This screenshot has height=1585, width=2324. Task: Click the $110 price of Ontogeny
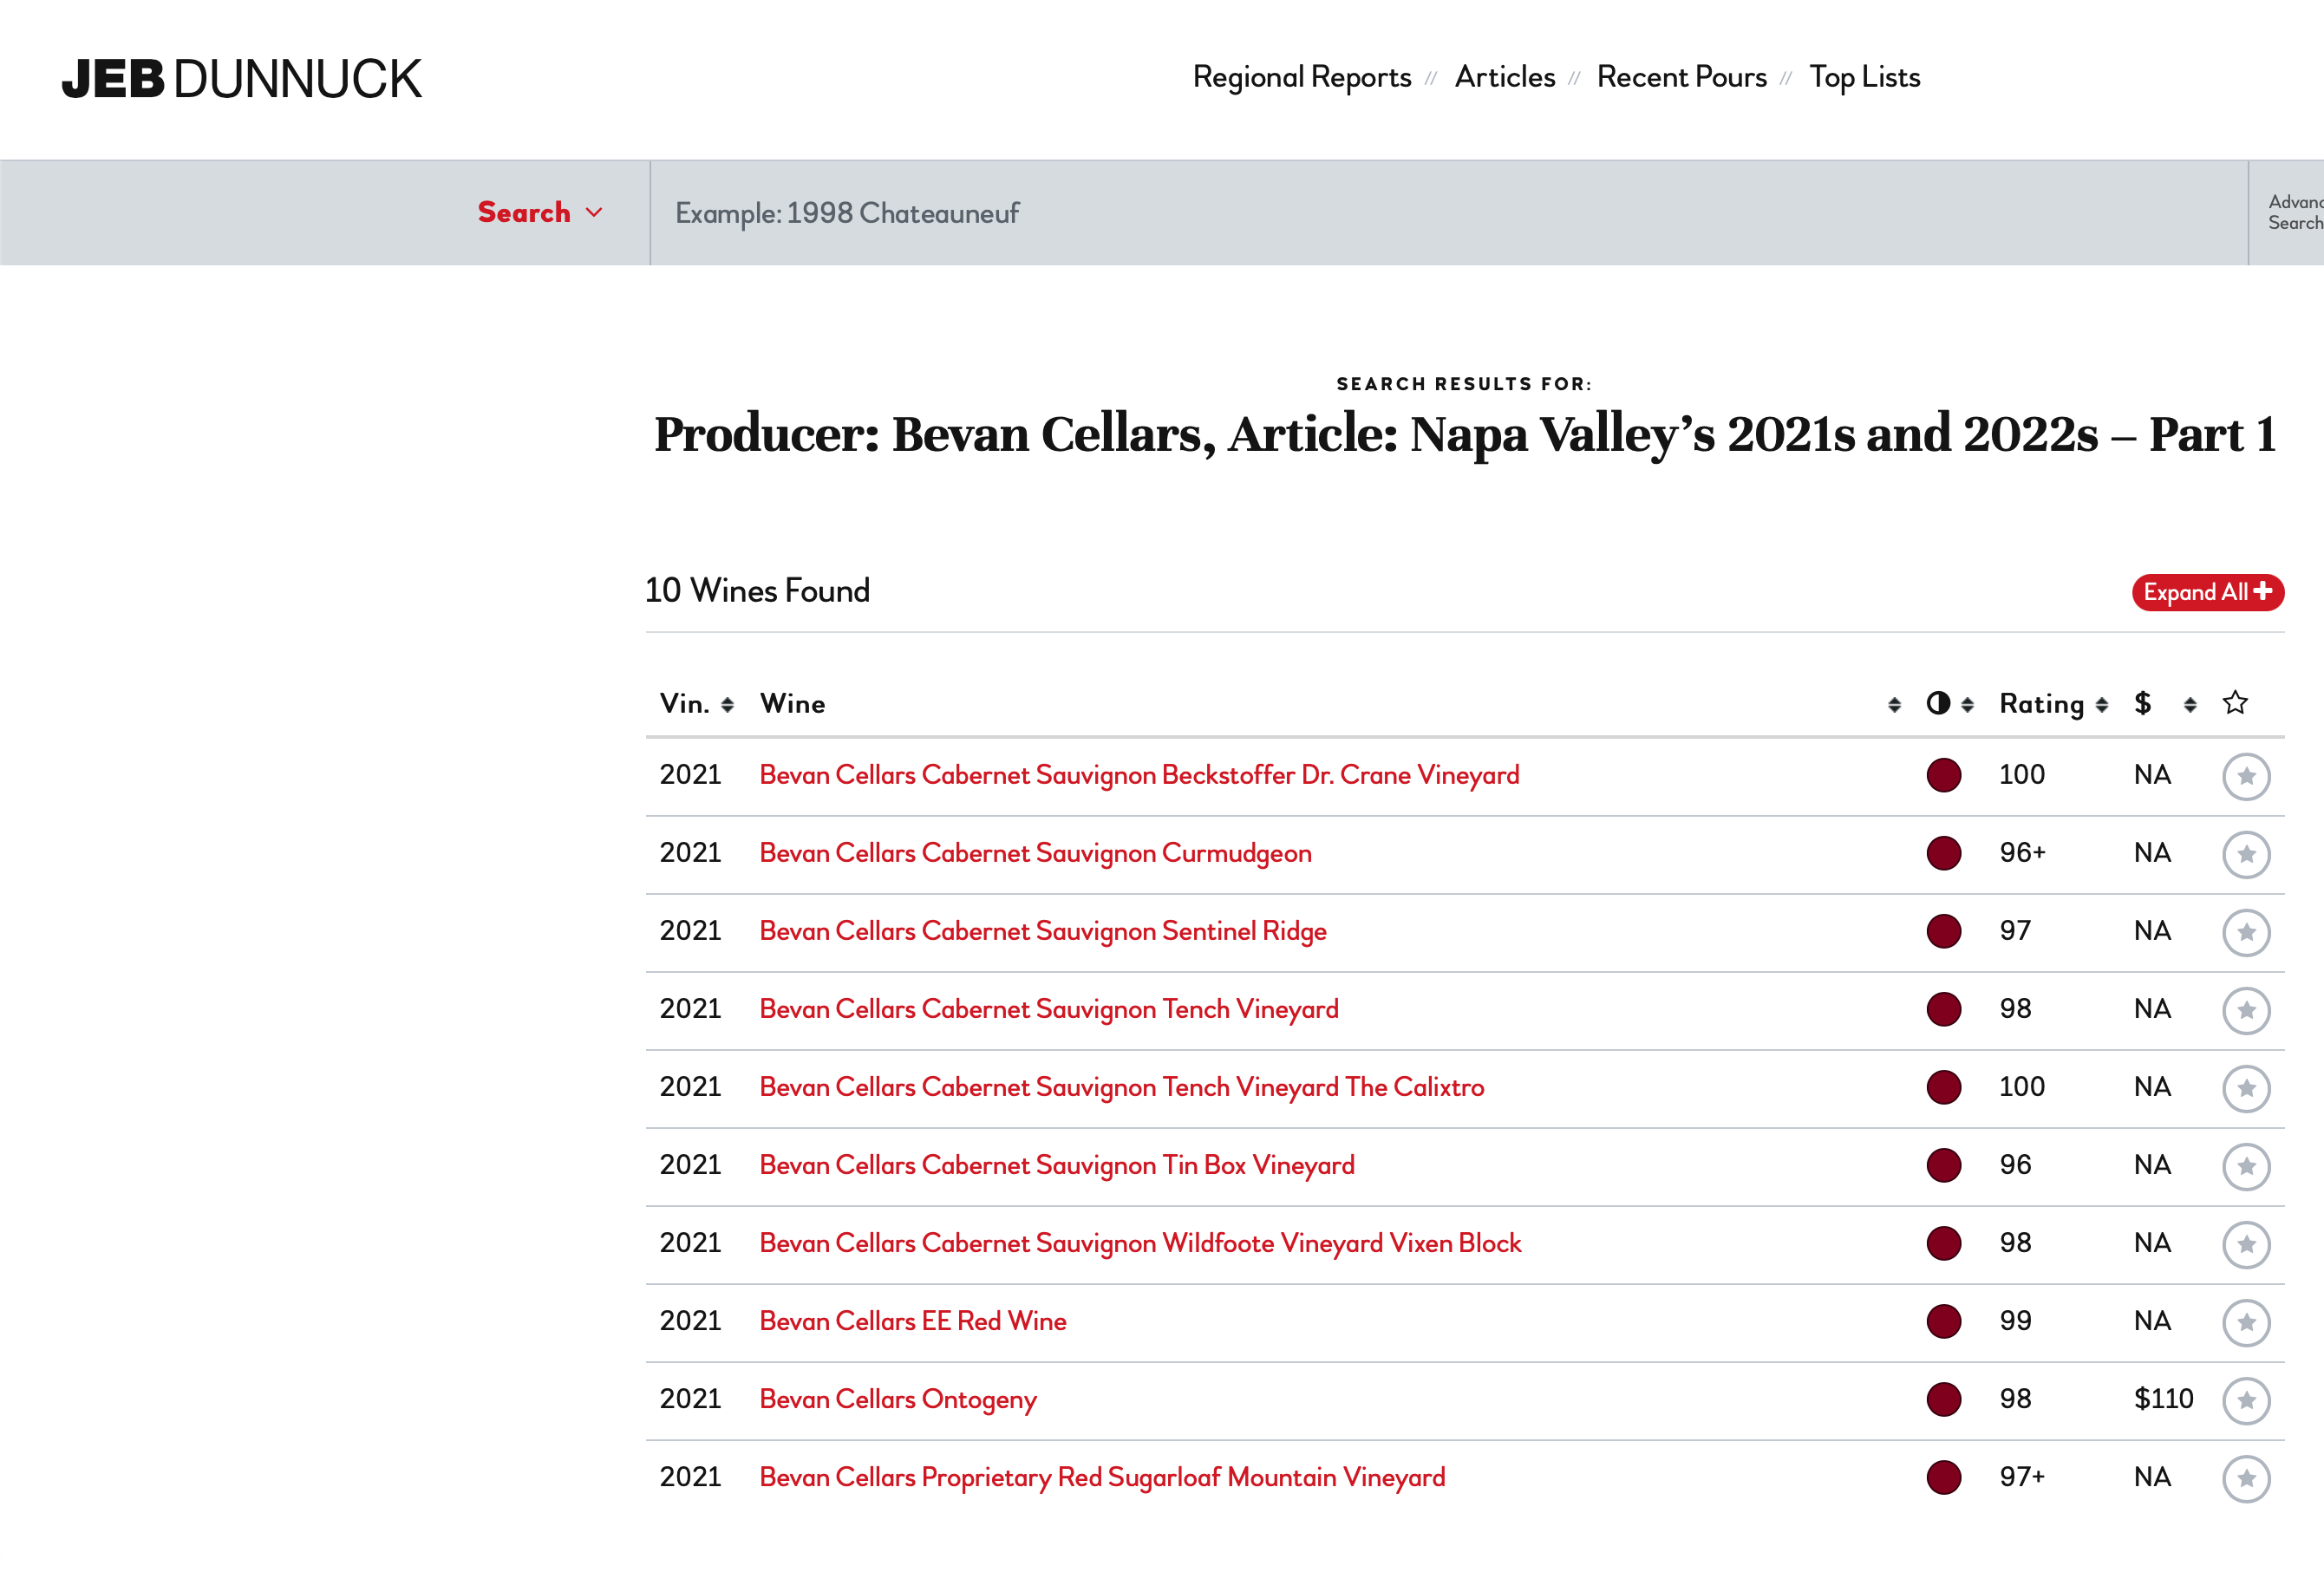(x=2163, y=1399)
